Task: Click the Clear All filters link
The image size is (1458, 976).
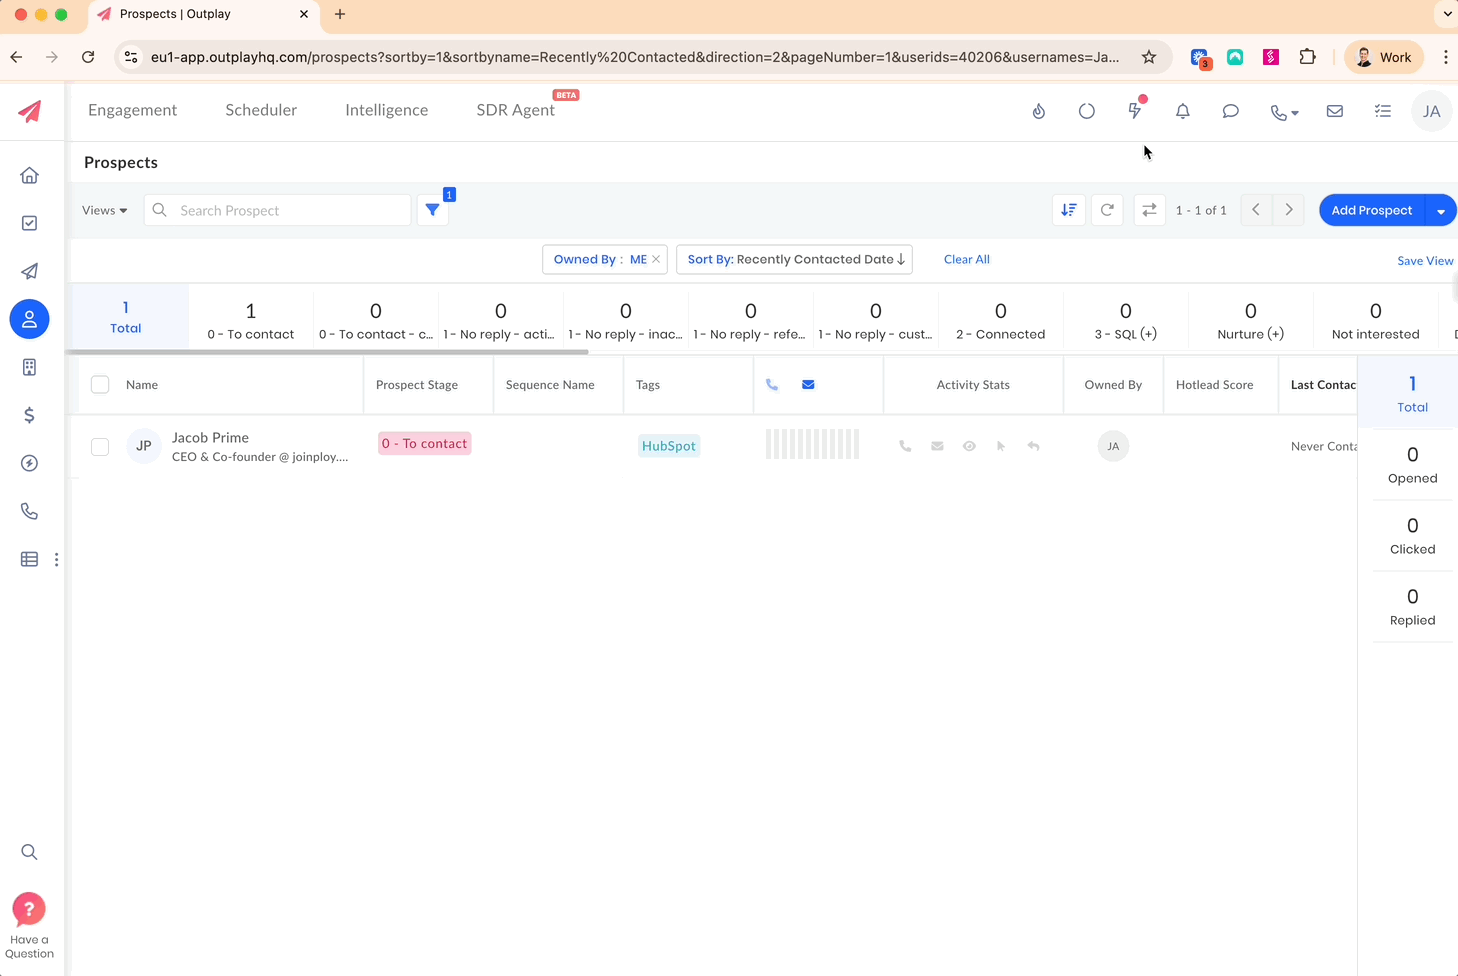Action: pyautogui.click(x=966, y=259)
